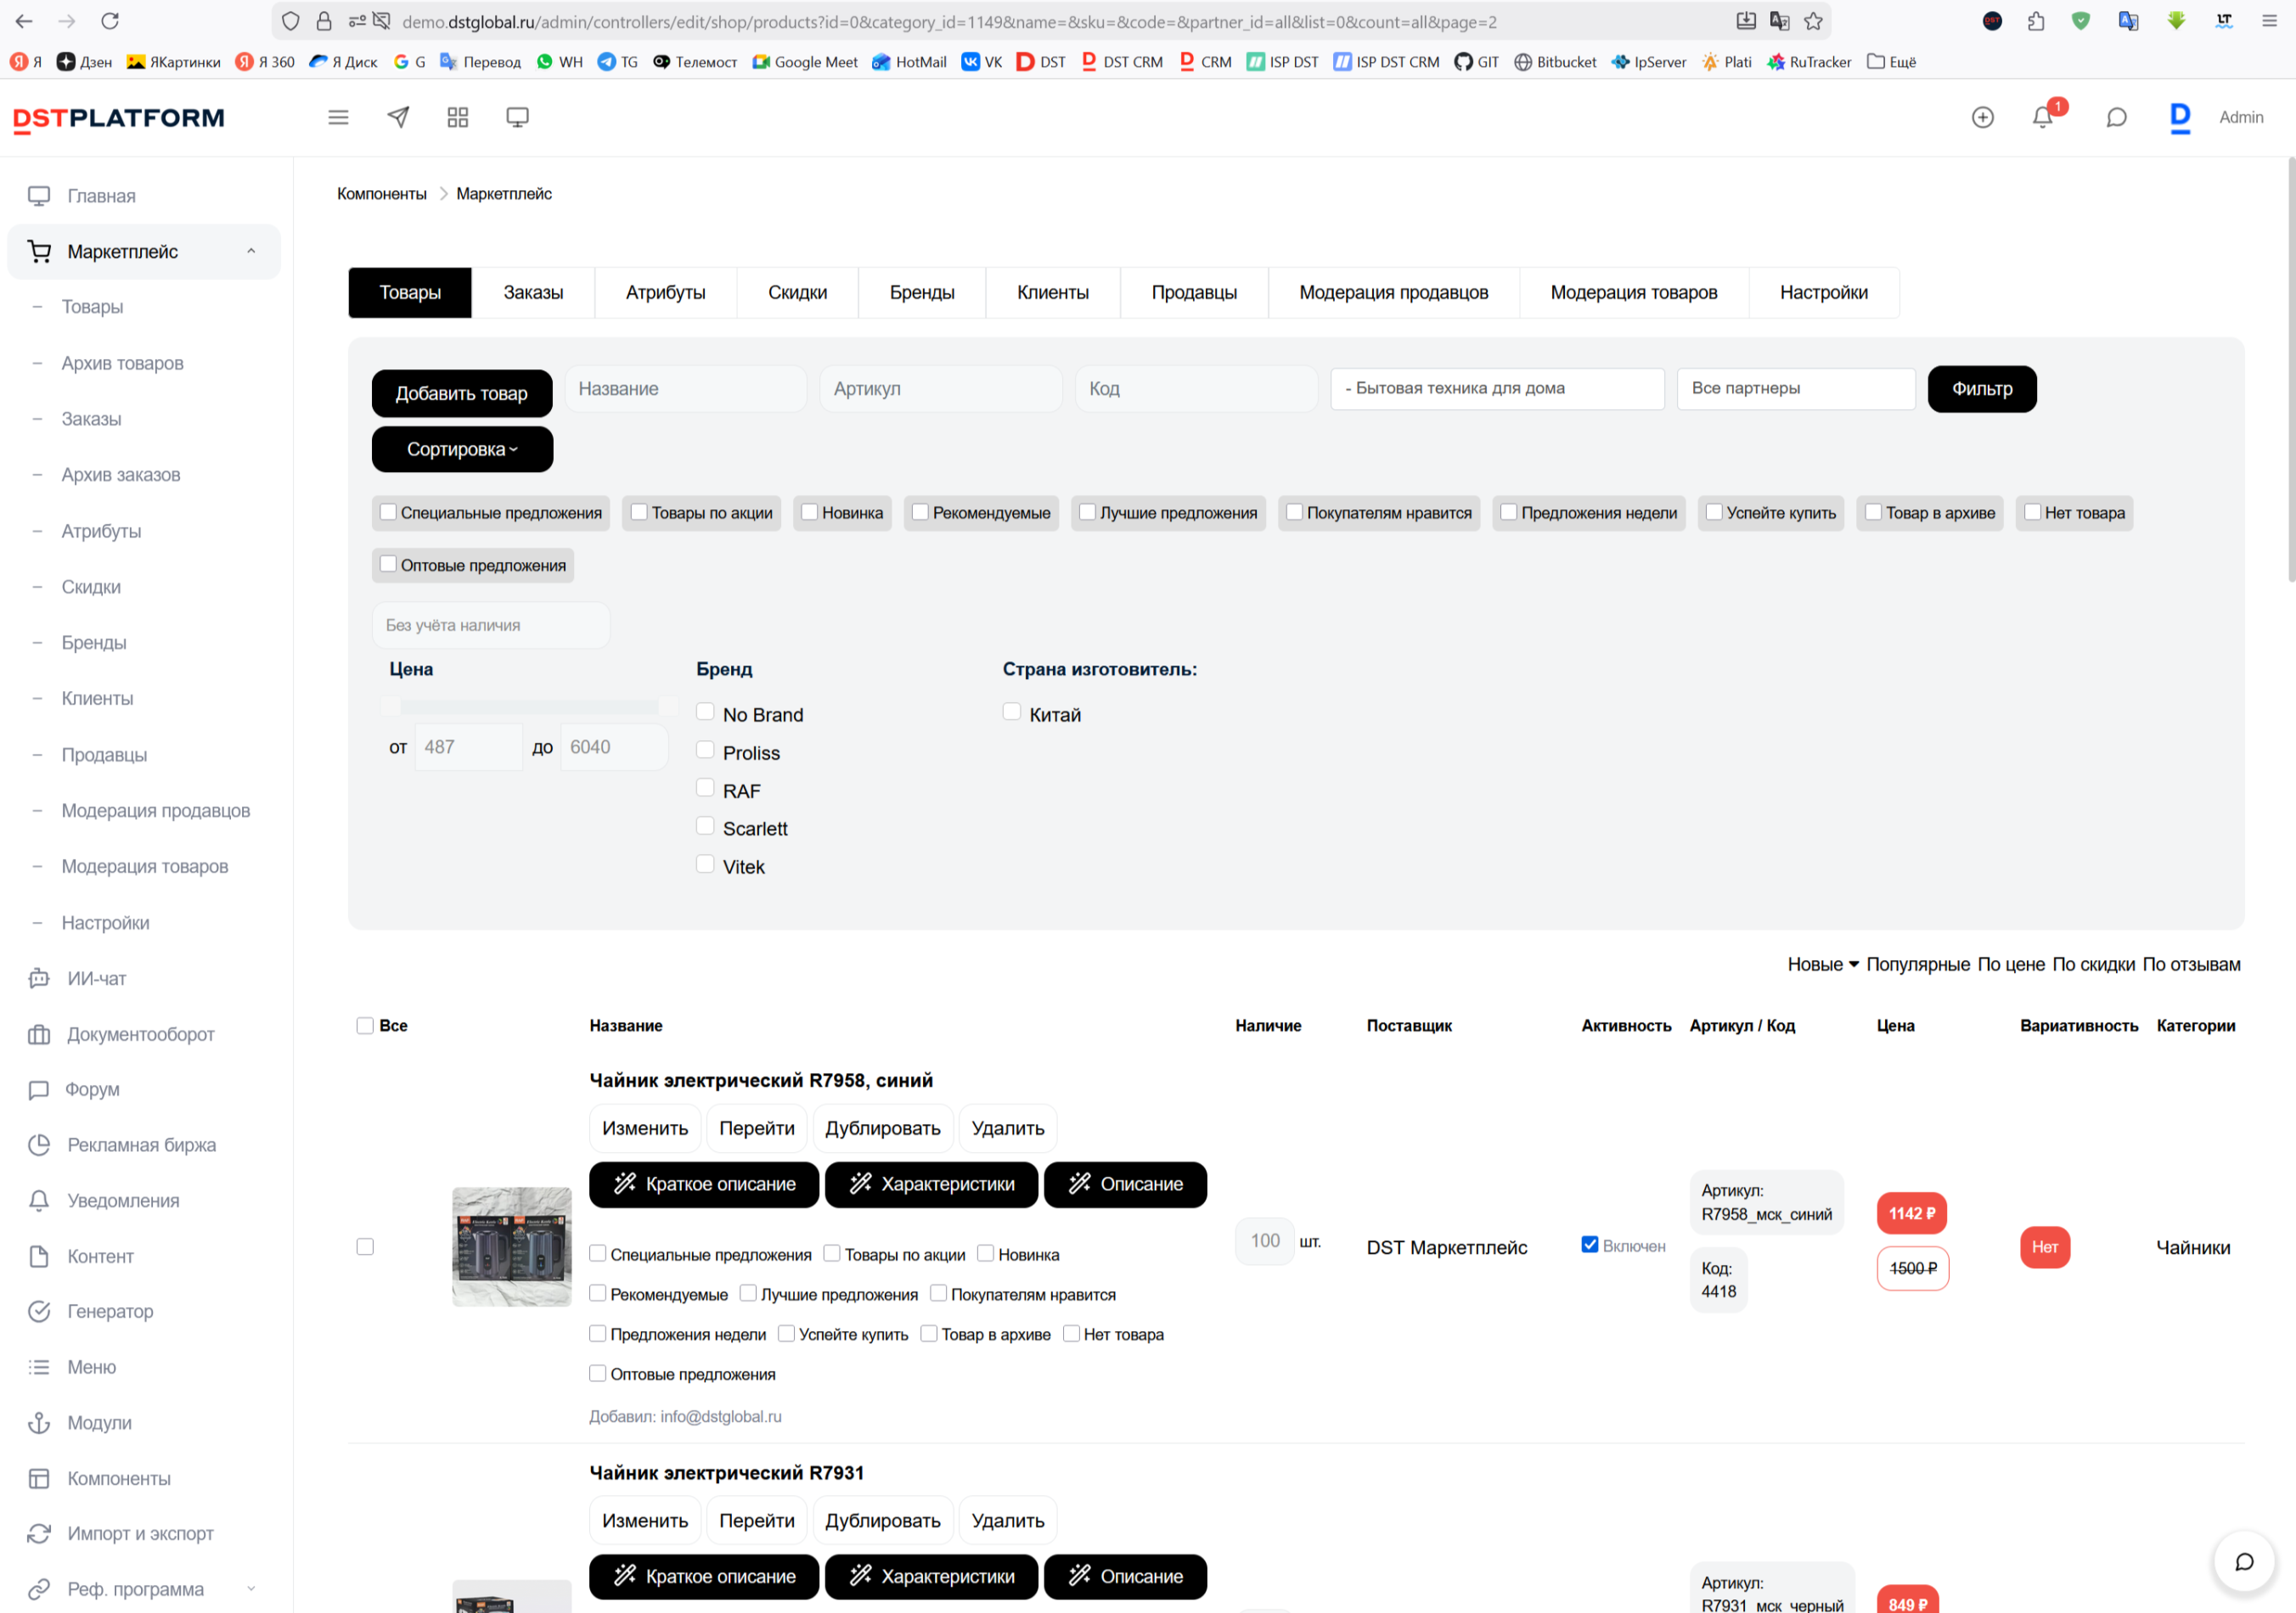
Task: Click the plus circle icon in header
Action: [x=1982, y=117]
